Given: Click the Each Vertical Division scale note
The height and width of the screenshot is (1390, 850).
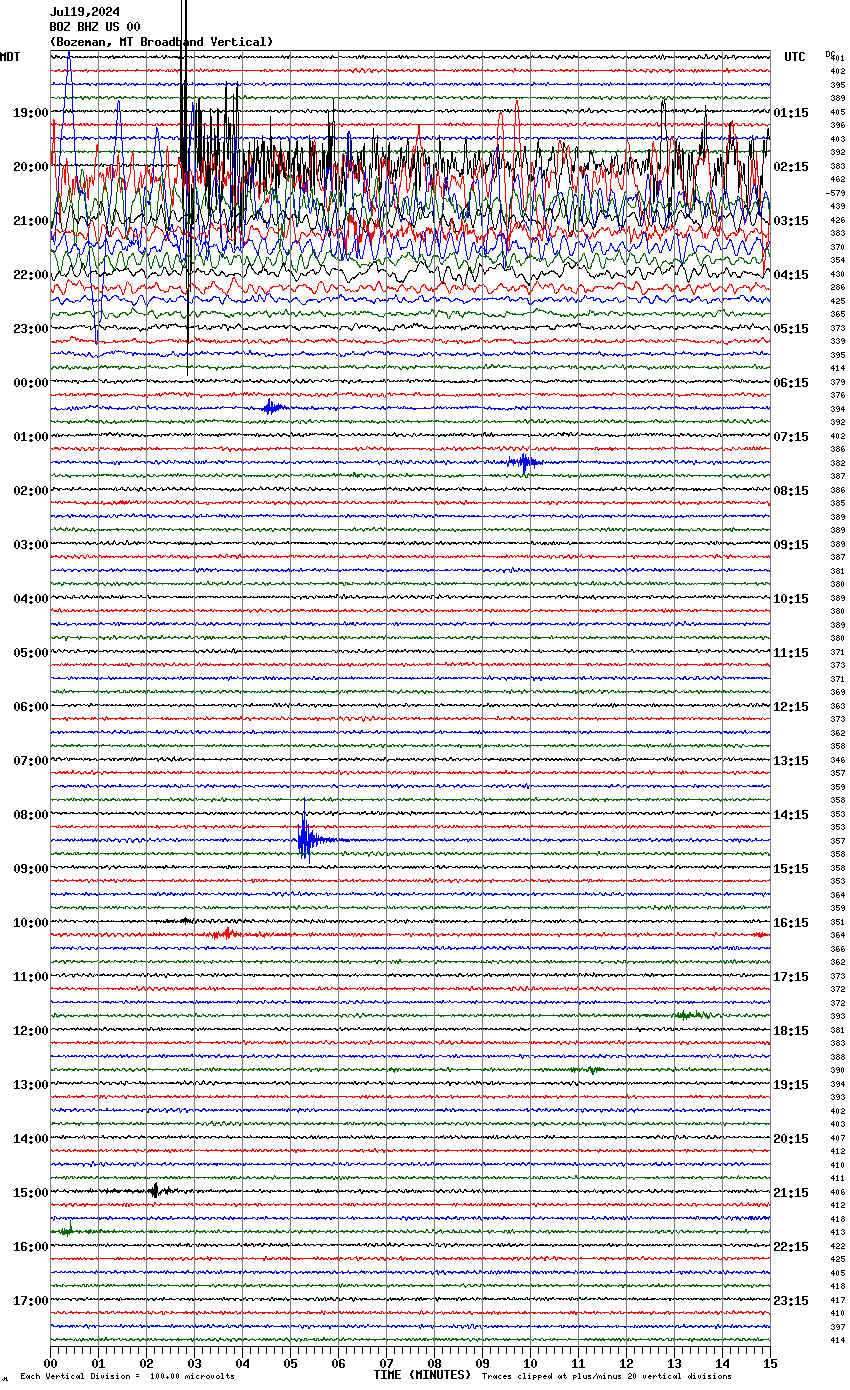Looking at the screenshot, I should 127,1377.
